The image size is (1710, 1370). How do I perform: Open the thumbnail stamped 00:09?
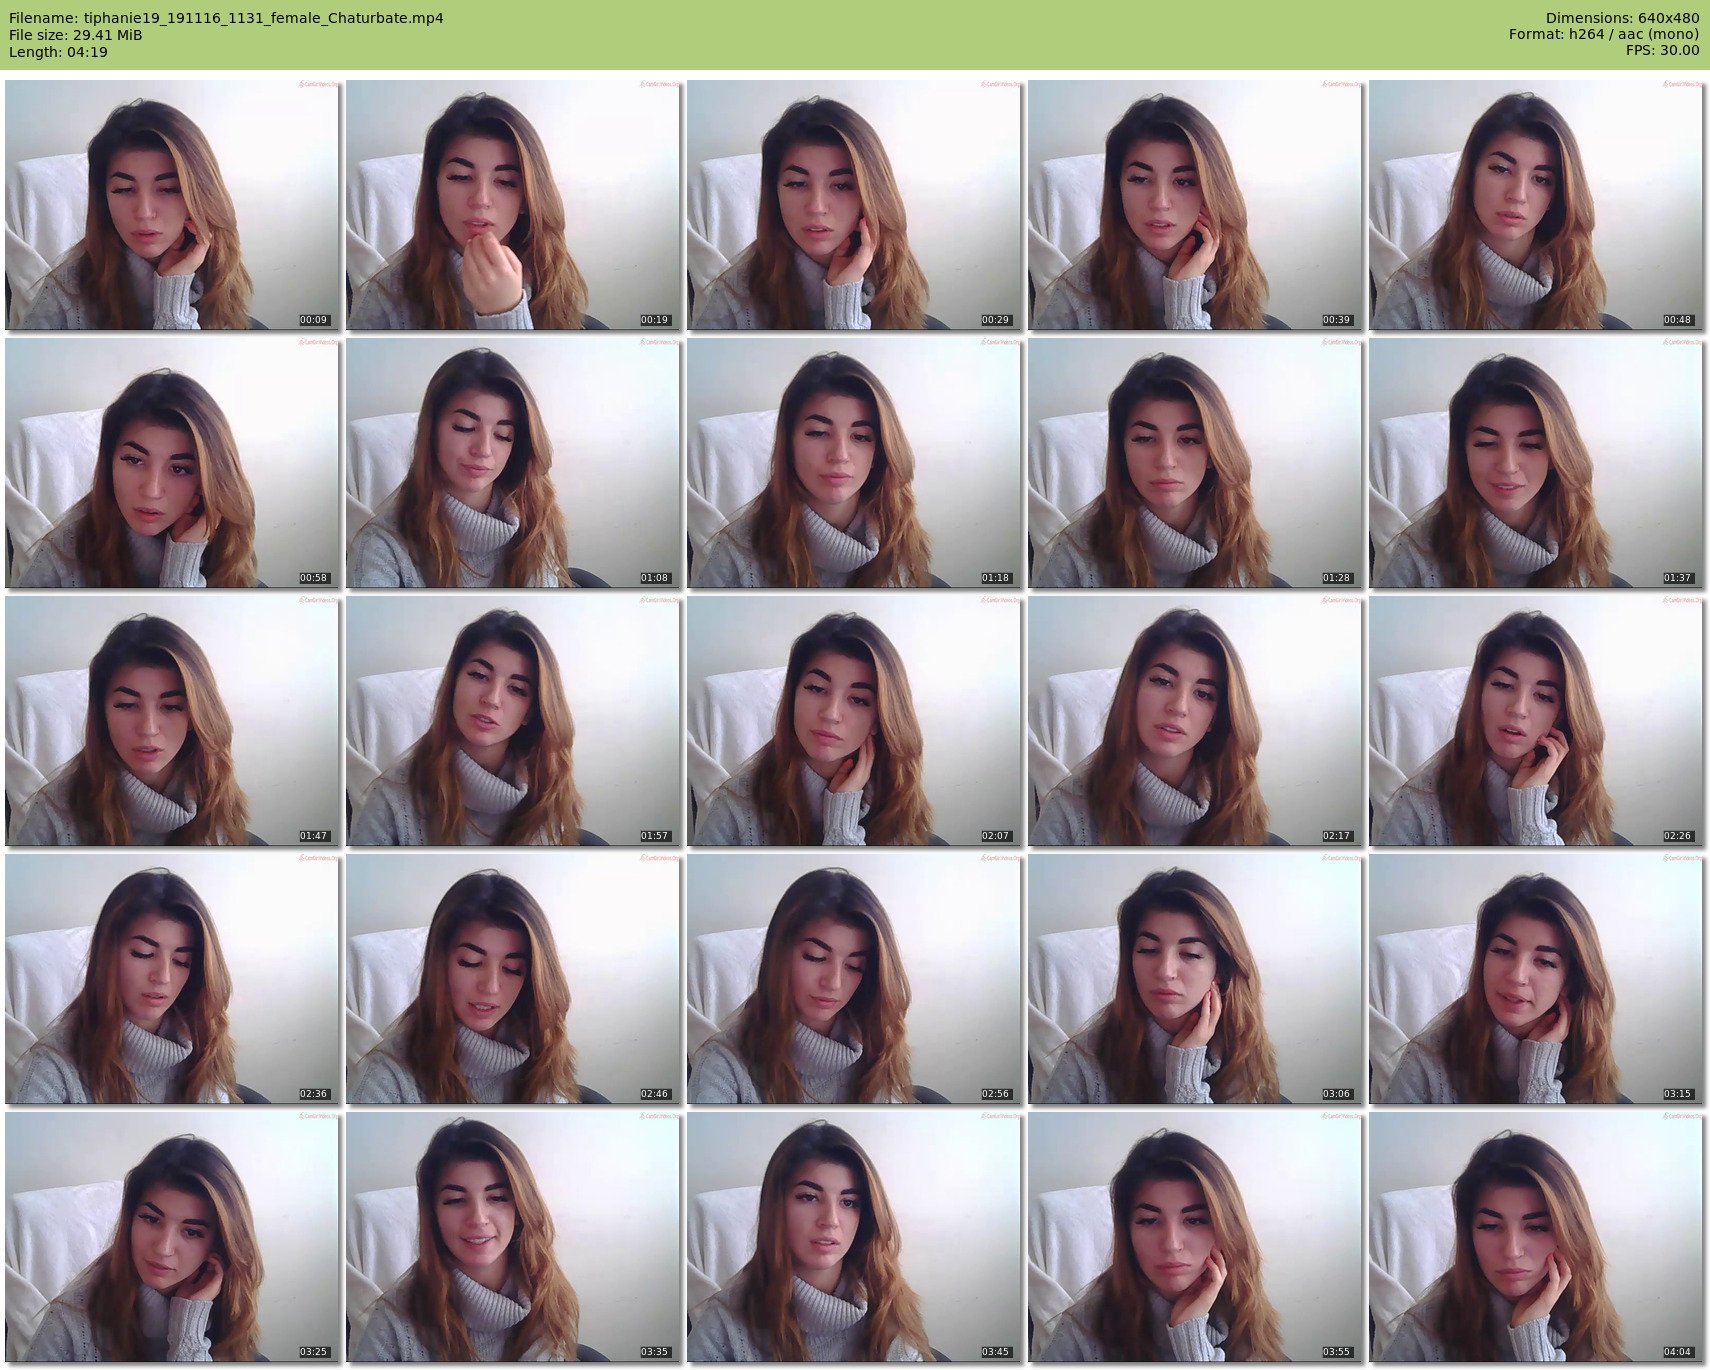172,205
